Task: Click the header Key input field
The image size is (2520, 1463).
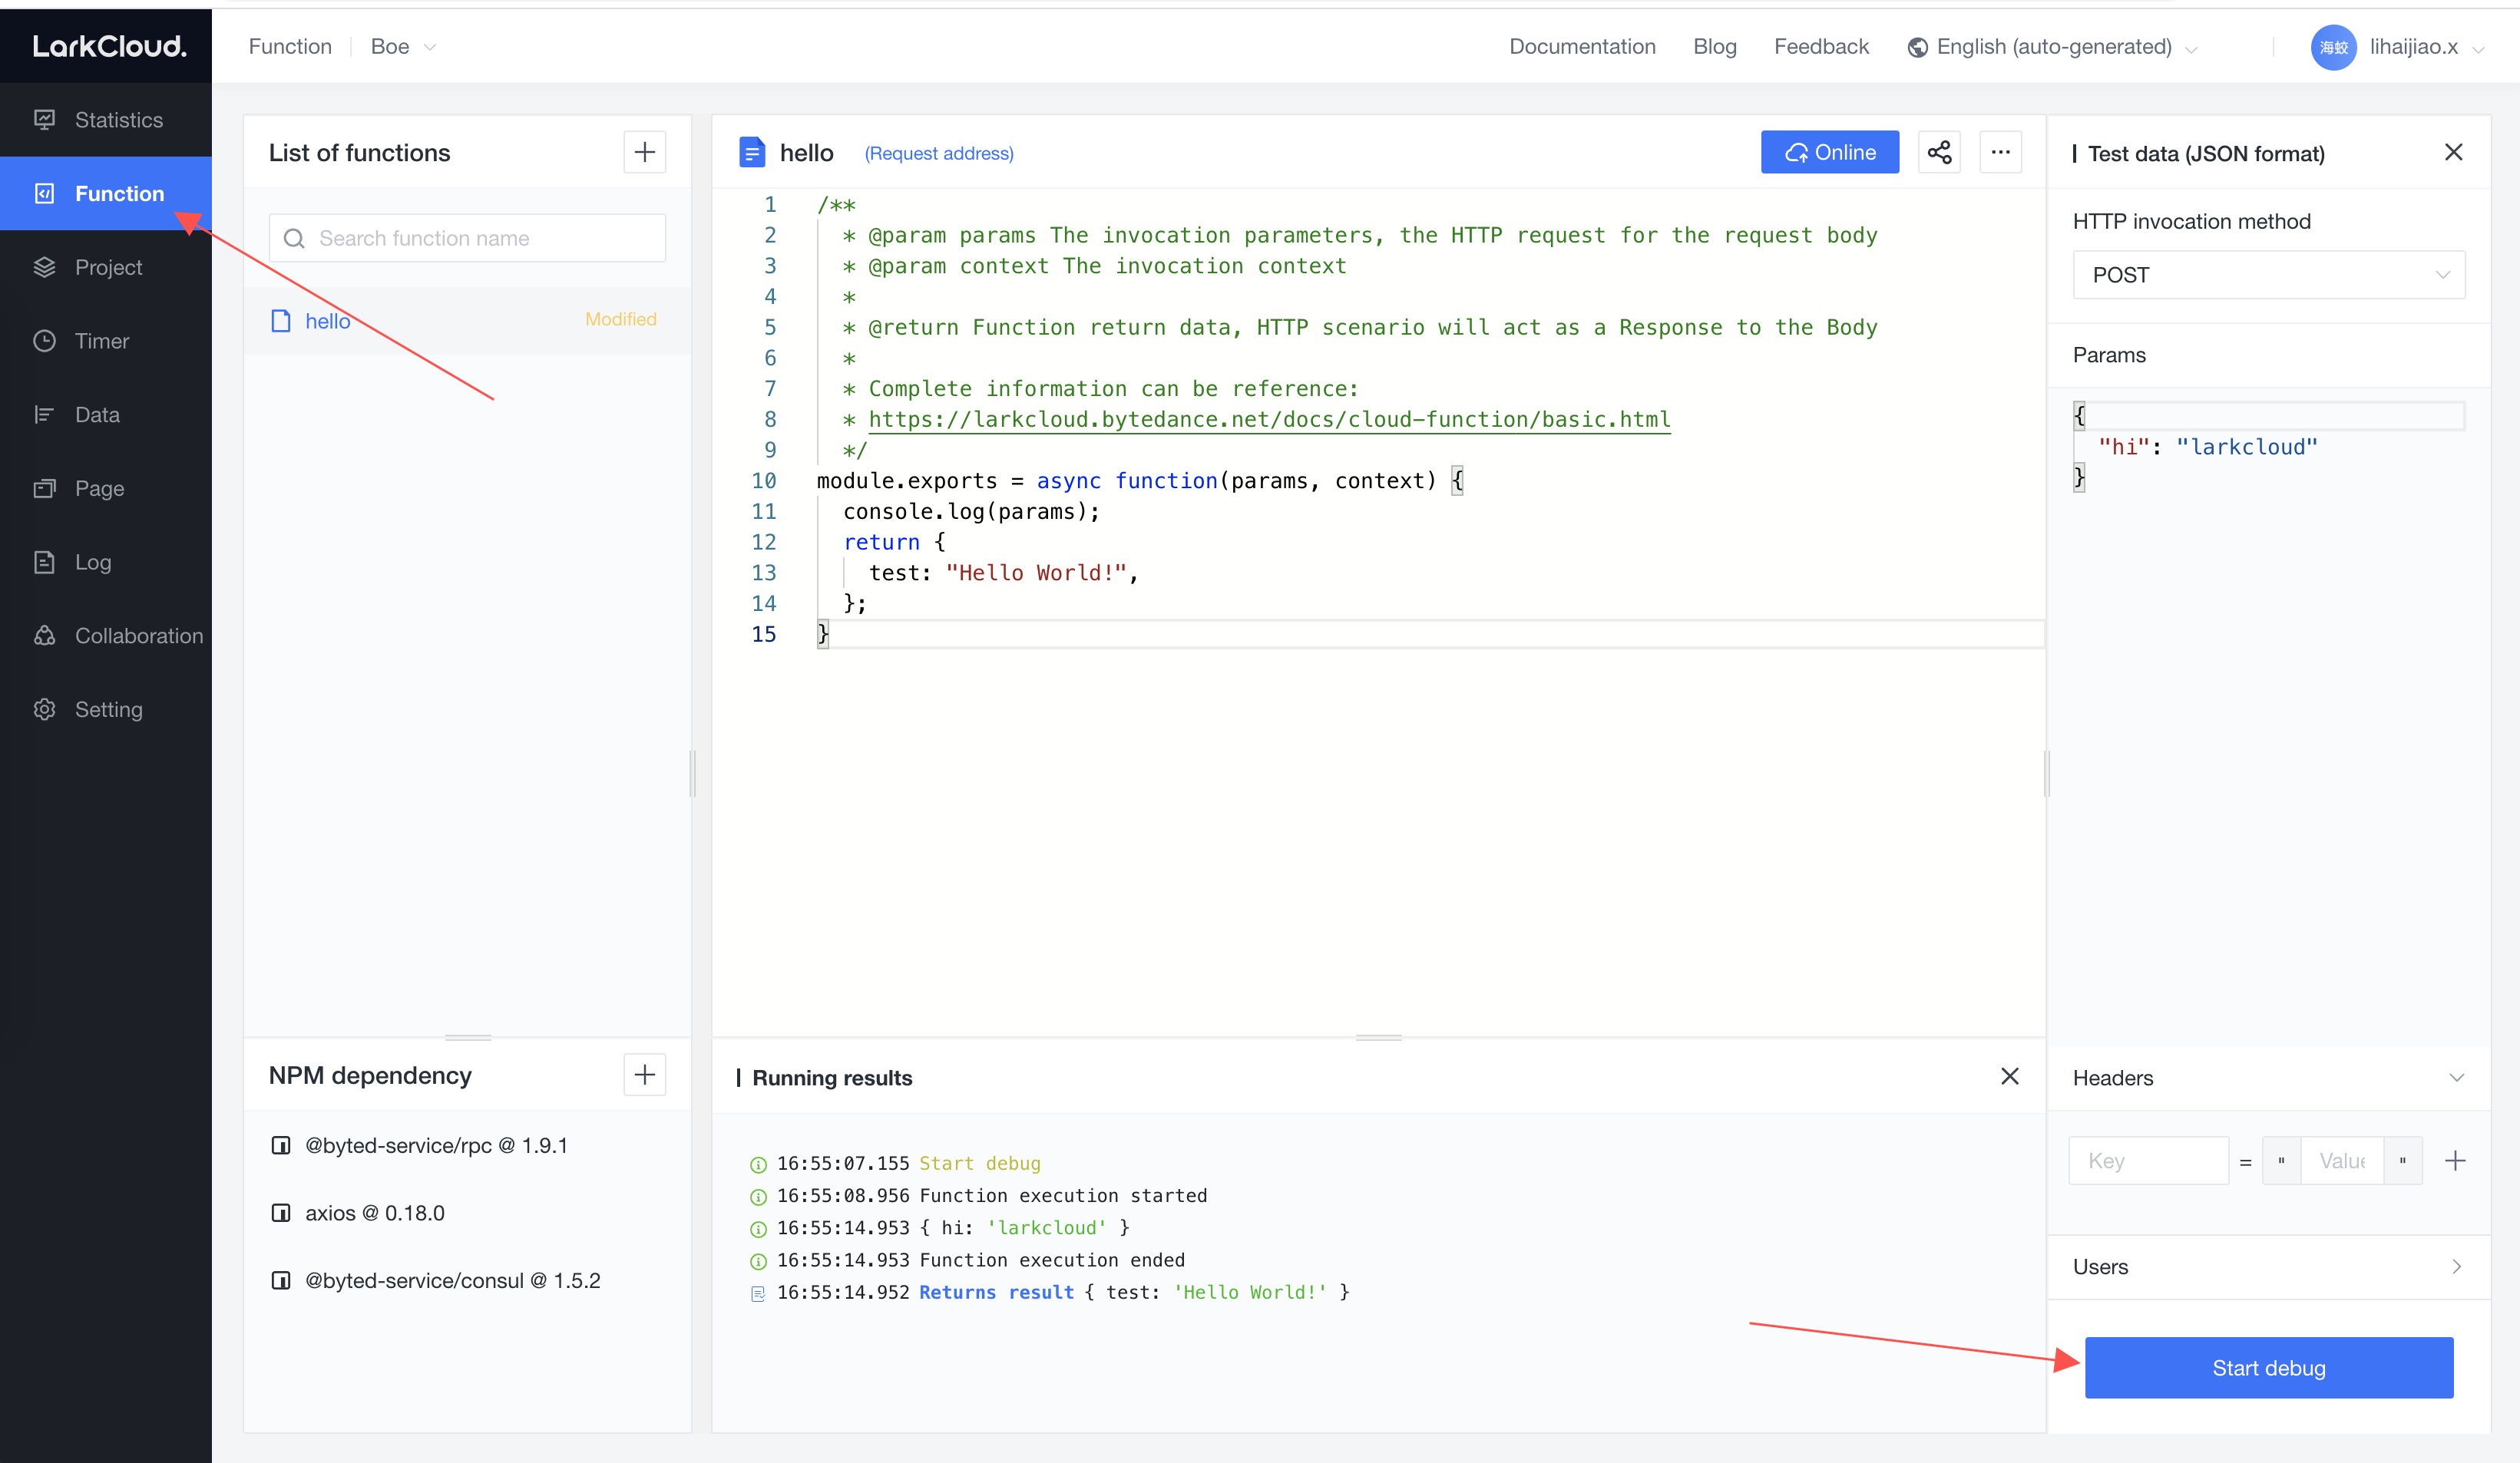Action: point(2148,1161)
